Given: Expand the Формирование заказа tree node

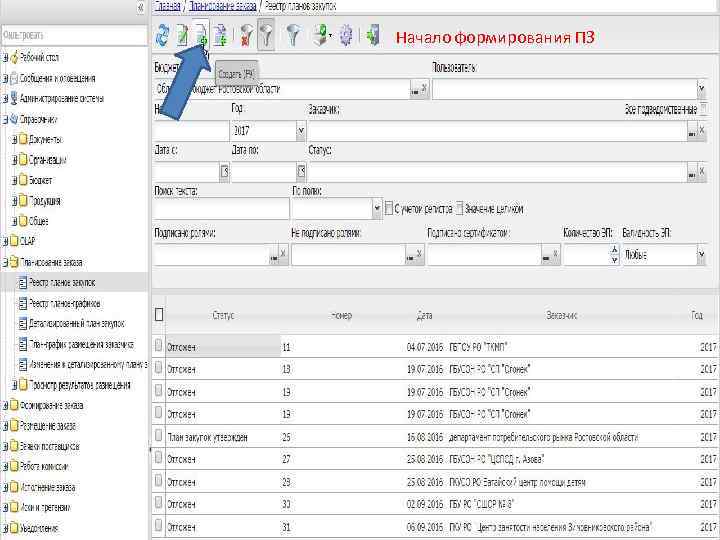Looking at the screenshot, I should 5,406.
